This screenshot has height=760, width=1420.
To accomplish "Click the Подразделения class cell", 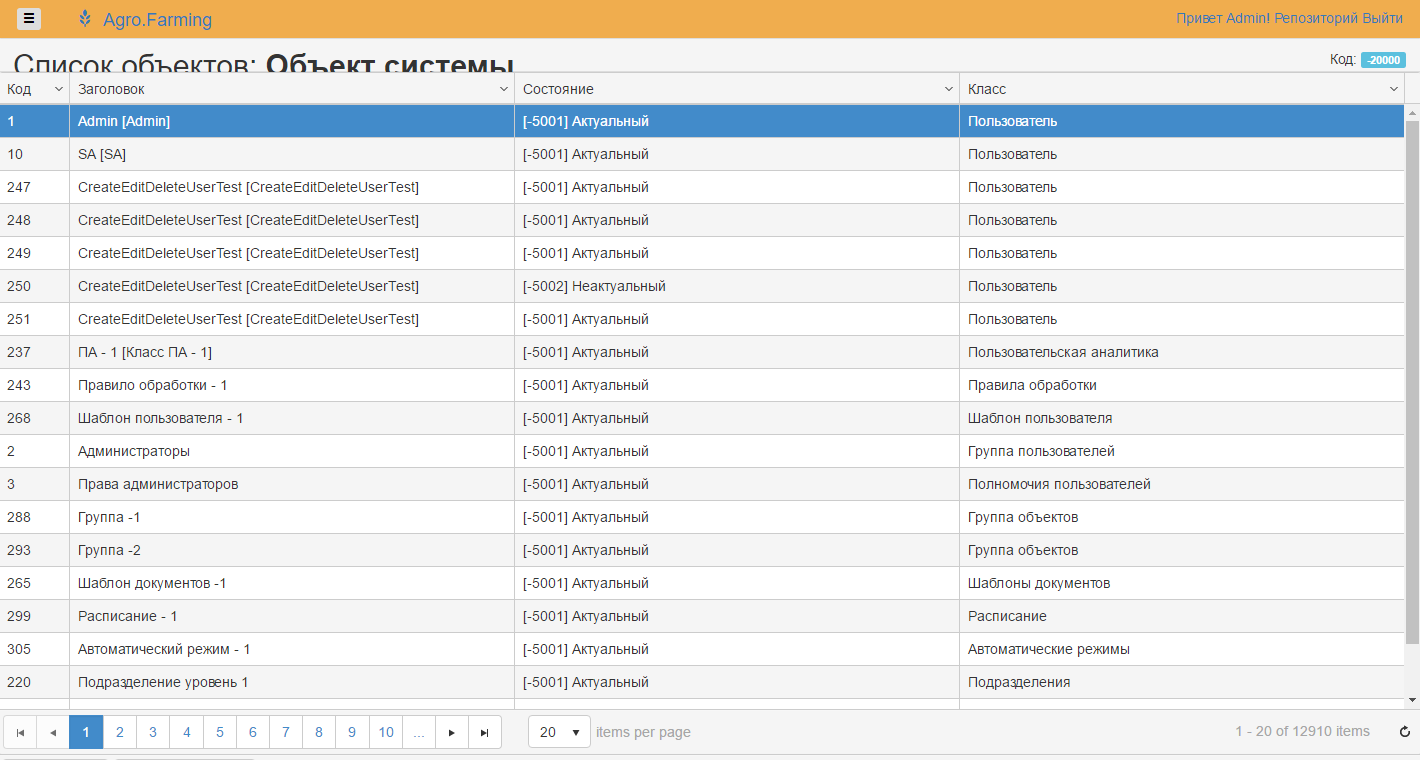I will 1182,682.
